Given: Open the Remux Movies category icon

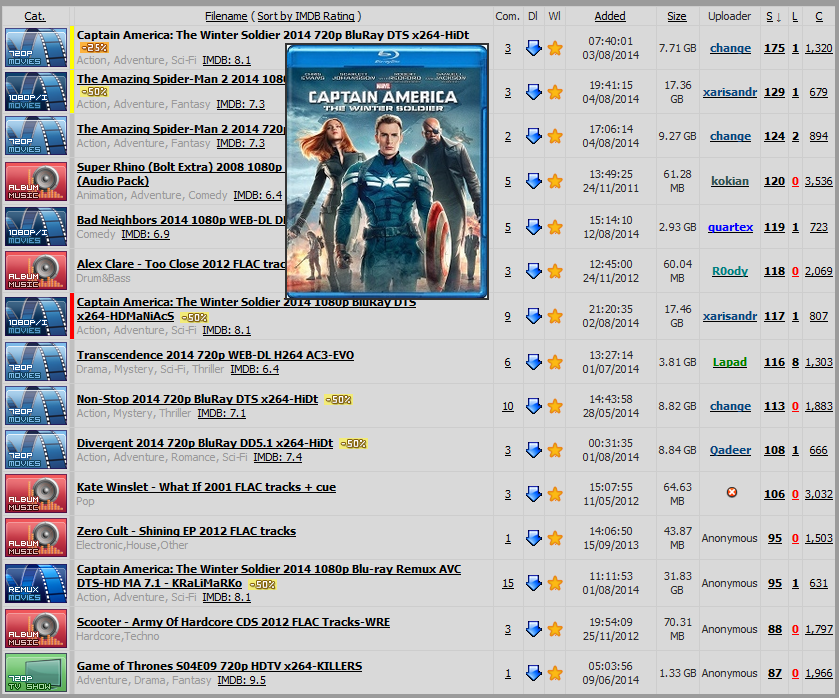Looking at the screenshot, I should (x=36, y=583).
